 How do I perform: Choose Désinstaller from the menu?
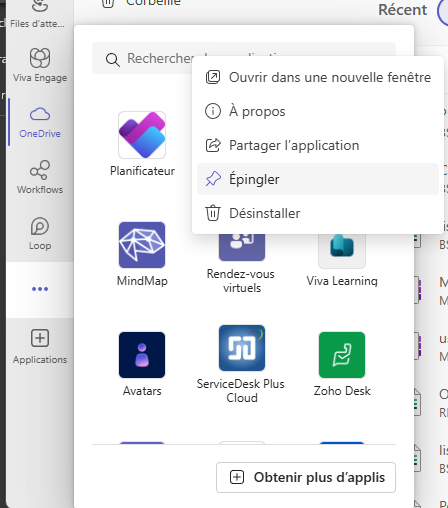pos(318,213)
